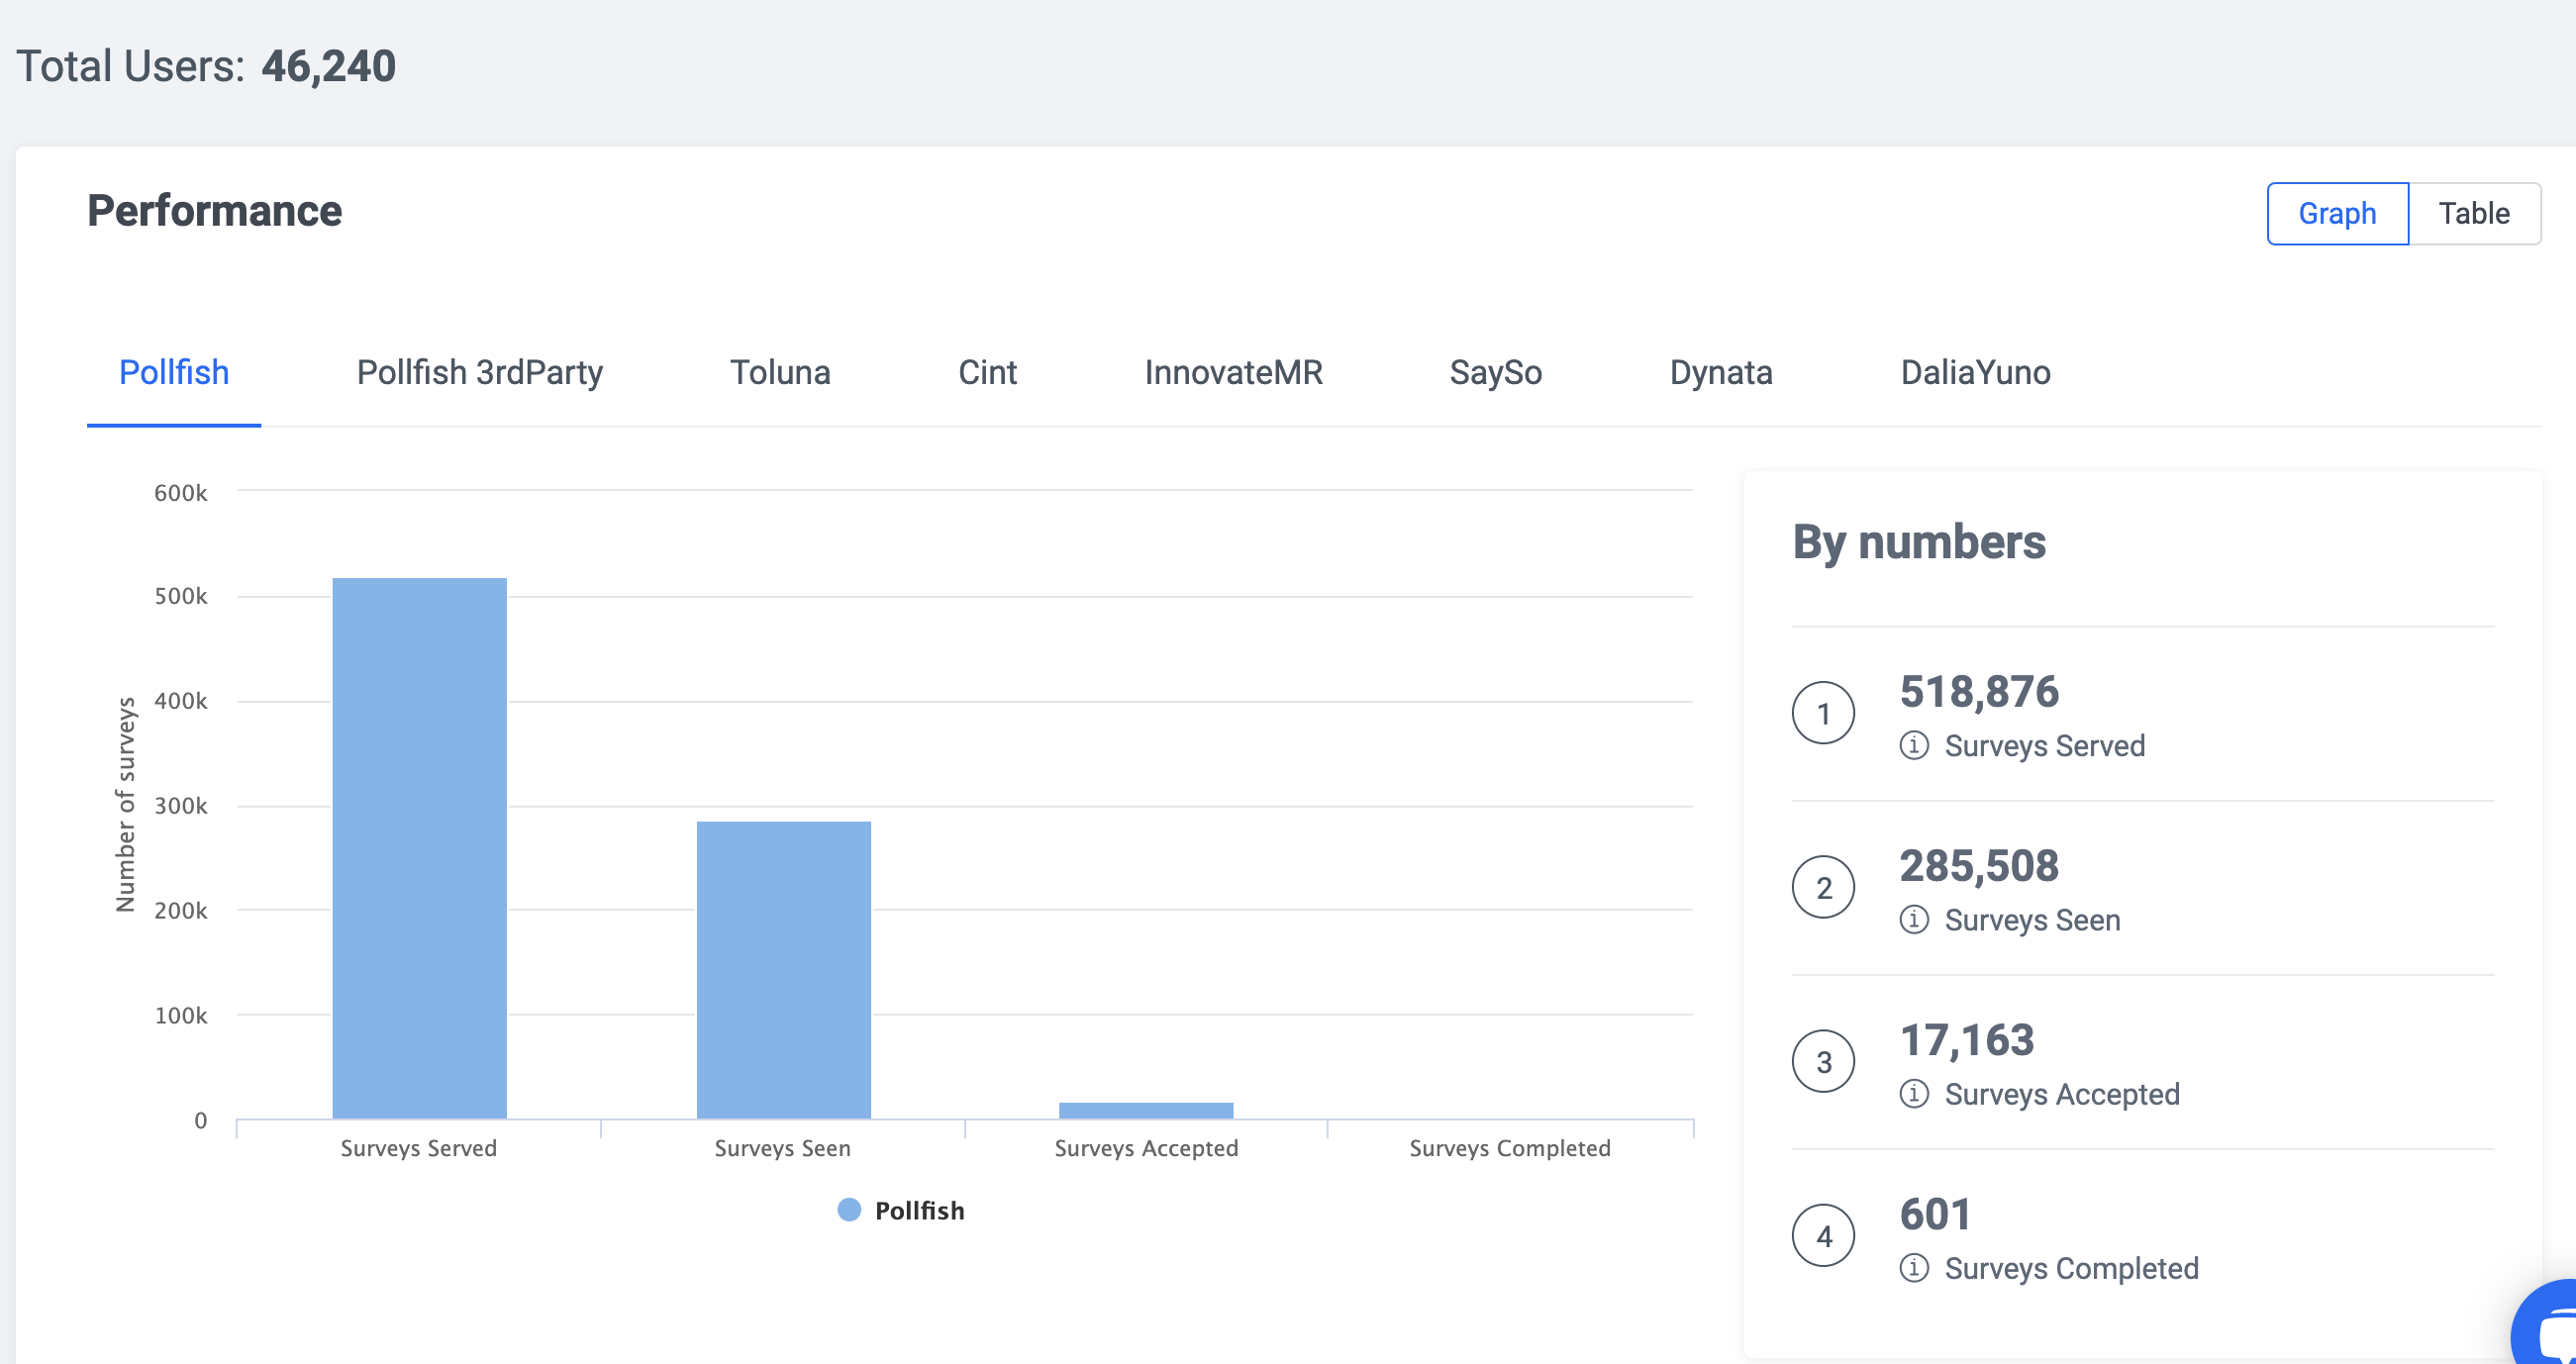Click the 285,508 value
The image size is (2576, 1364).
[1979, 865]
